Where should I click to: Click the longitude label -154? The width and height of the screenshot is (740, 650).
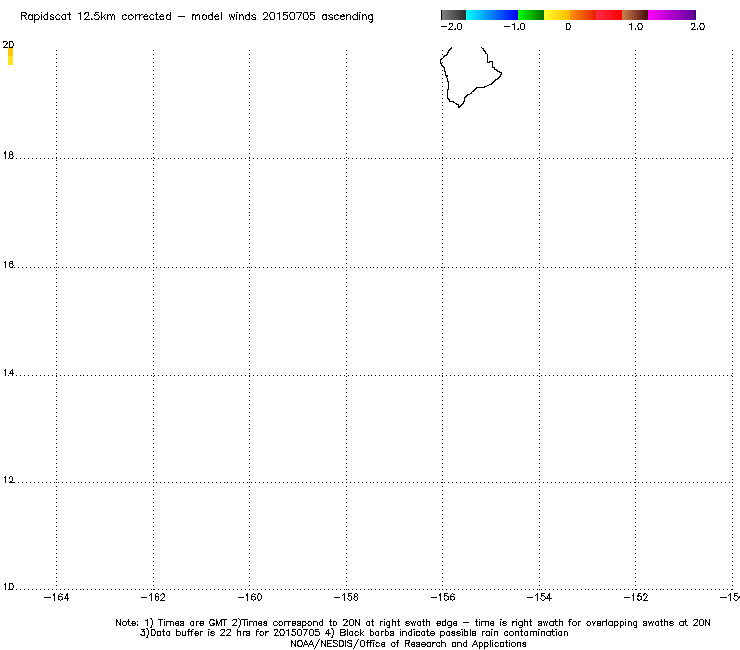539,598
